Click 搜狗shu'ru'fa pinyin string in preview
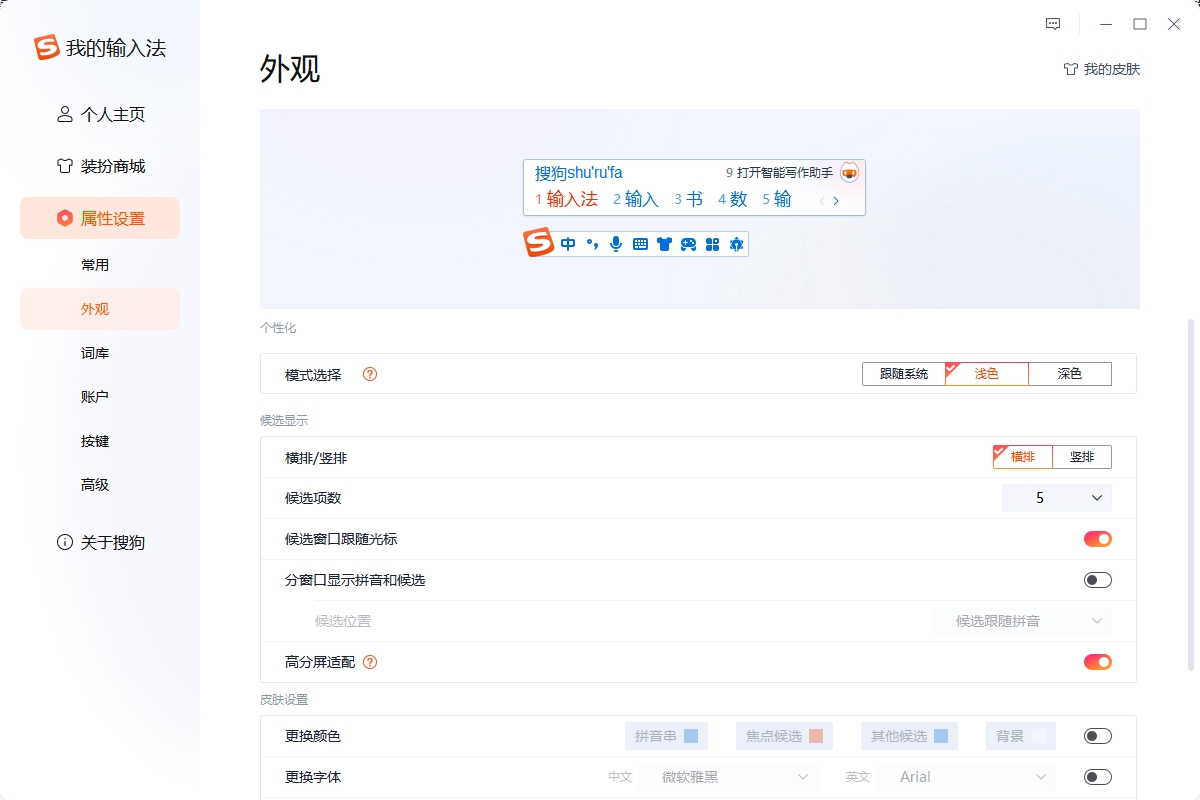The width and height of the screenshot is (1200, 800). 579,172
